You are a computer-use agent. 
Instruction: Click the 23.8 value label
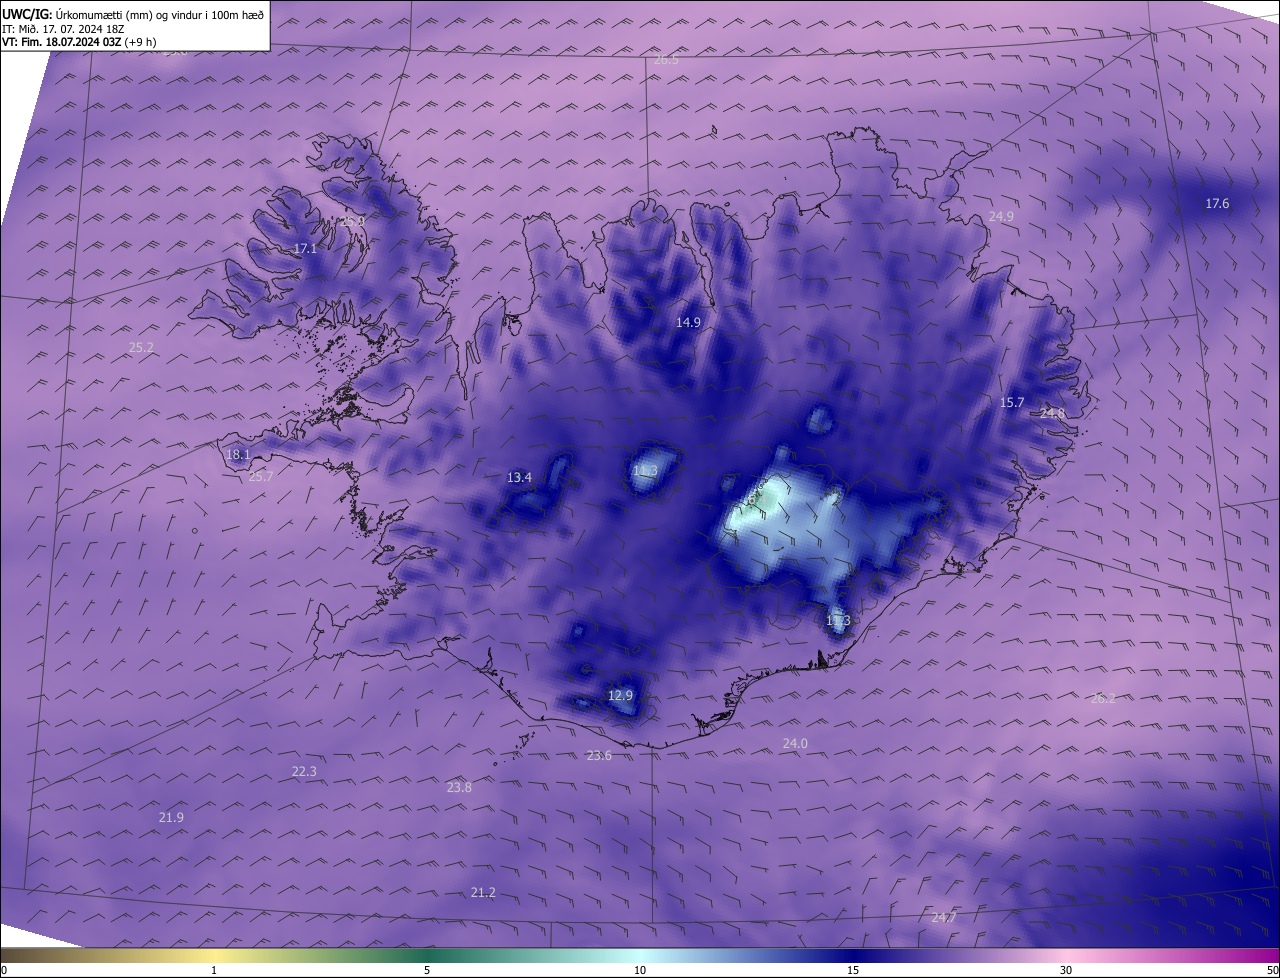(459, 787)
